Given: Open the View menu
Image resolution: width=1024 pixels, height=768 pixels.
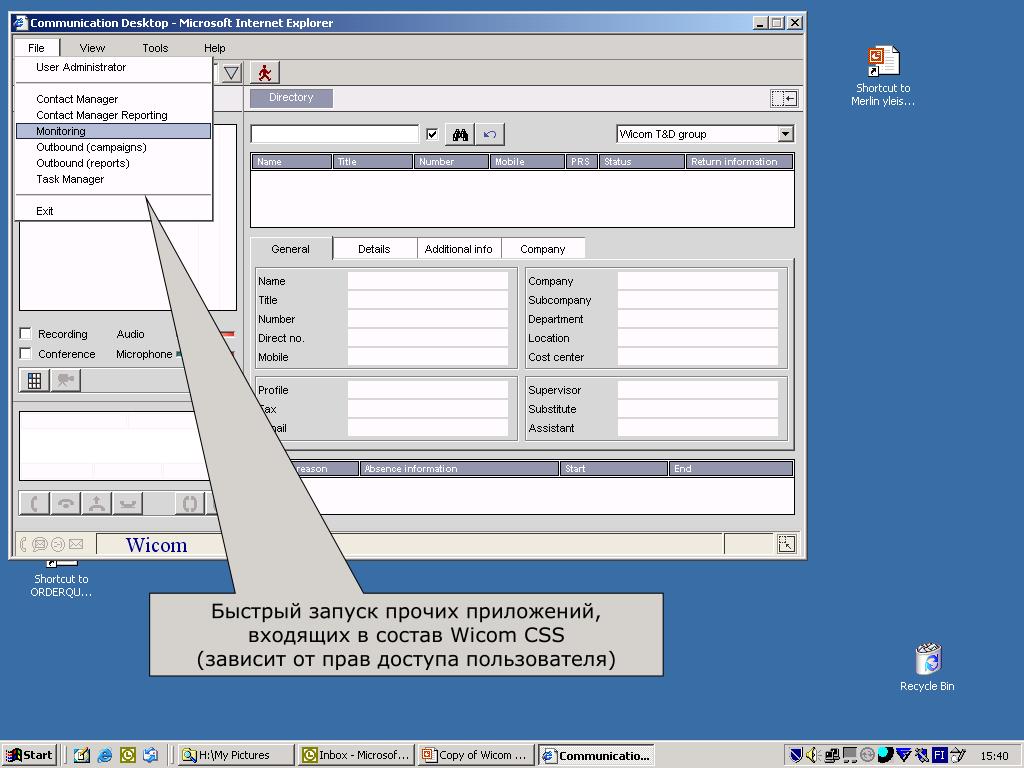Looking at the screenshot, I should pyautogui.click(x=92, y=48).
